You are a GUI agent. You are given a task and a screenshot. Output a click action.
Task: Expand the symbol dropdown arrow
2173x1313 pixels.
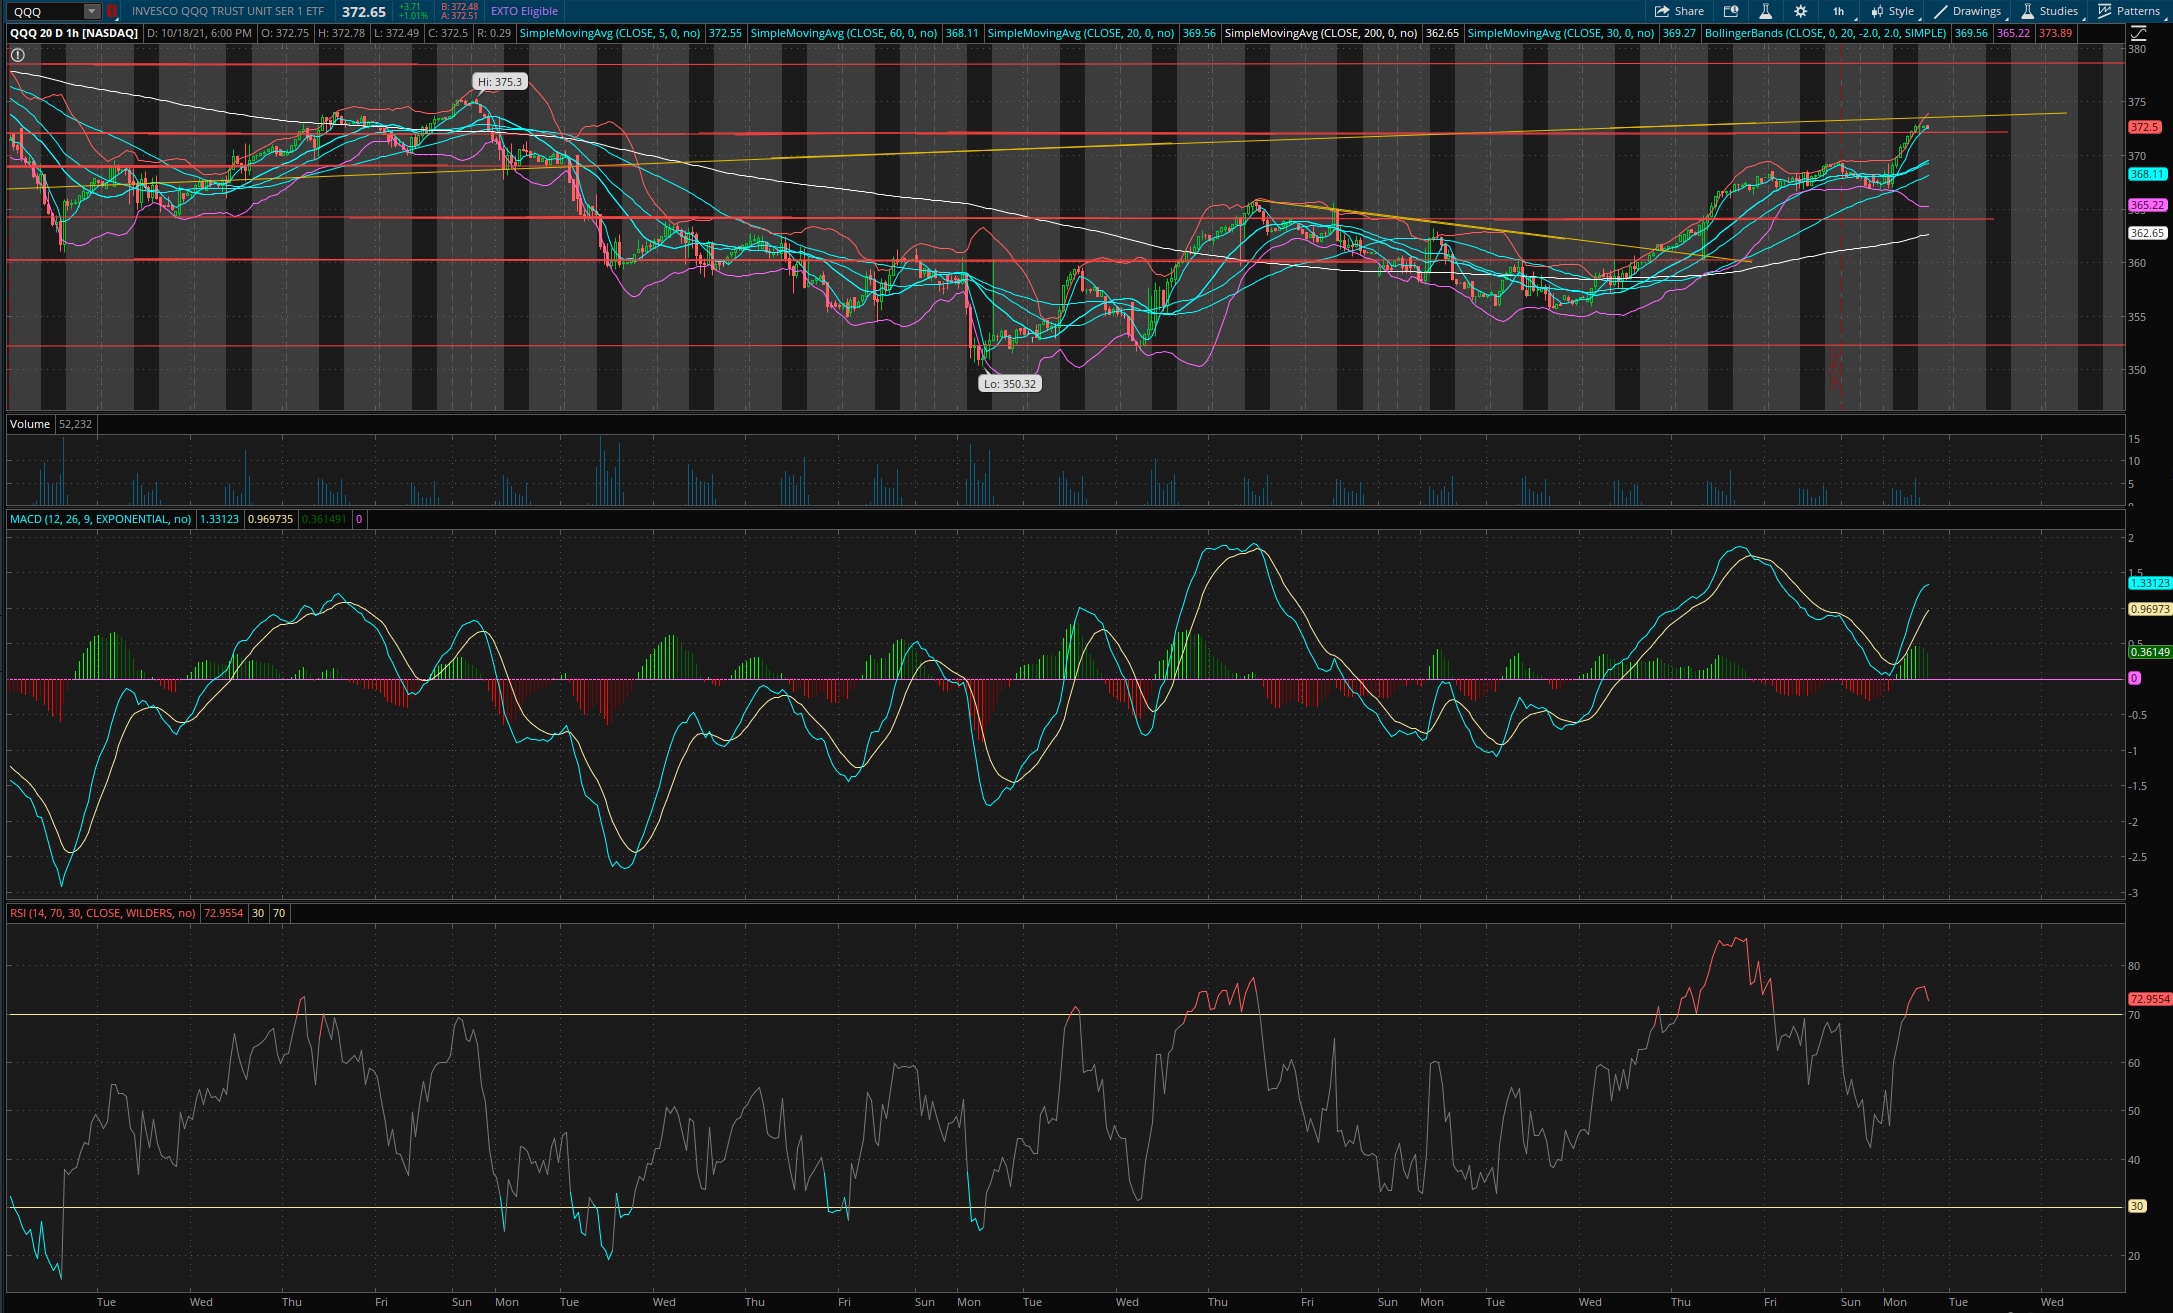click(x=92, y=11)
